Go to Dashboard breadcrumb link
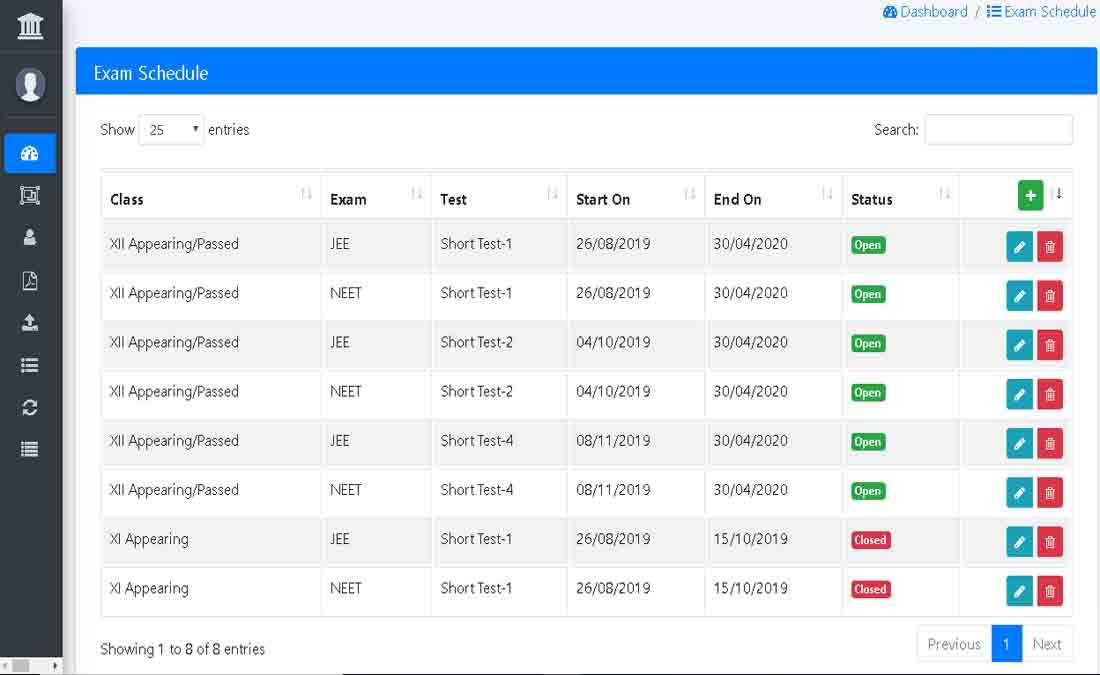This screenshot has width=1100, height=675. click(x=925, y=12)
